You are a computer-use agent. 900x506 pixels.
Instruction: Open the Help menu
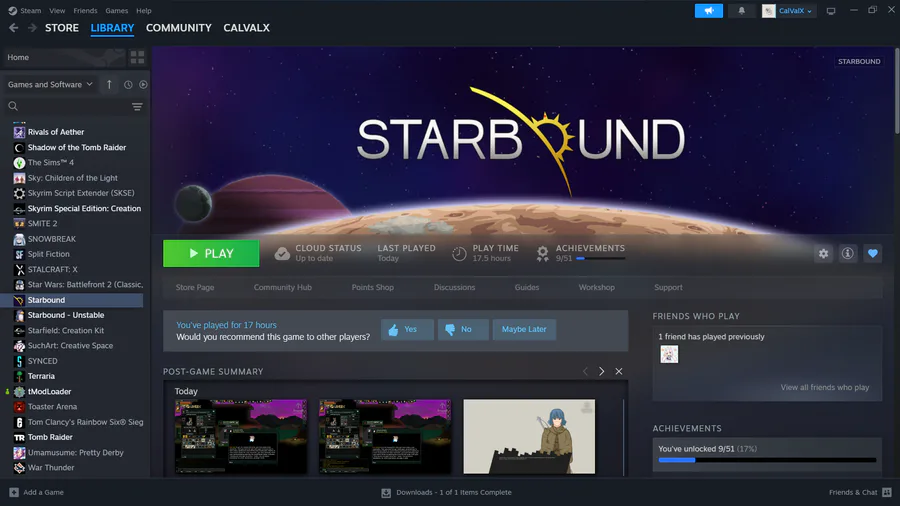click(143, 10)
